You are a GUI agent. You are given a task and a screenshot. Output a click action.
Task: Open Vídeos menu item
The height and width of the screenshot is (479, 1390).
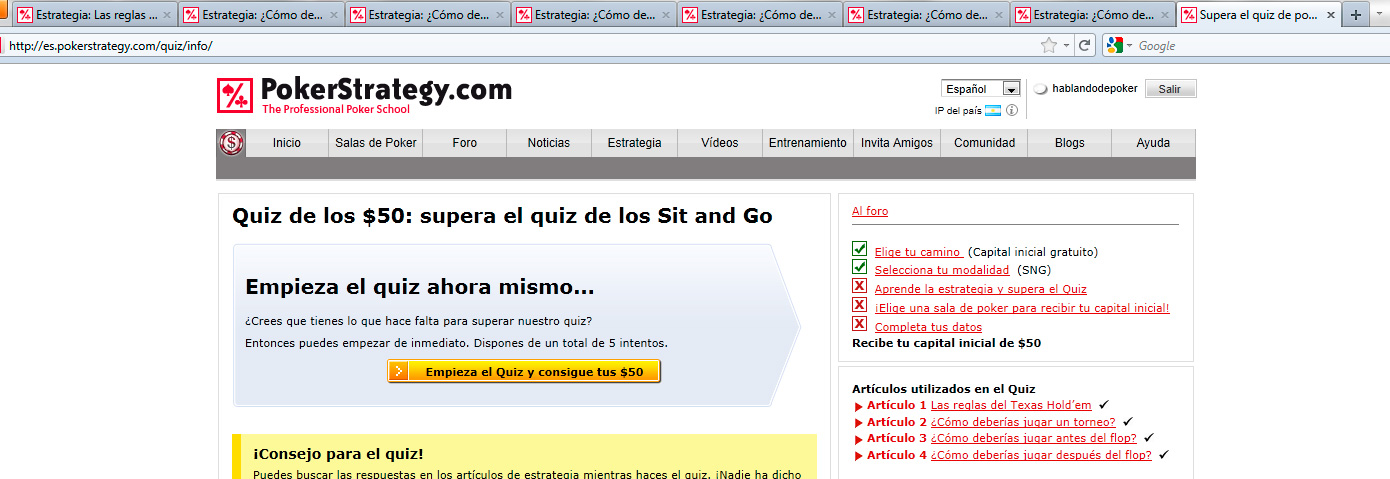720,143
